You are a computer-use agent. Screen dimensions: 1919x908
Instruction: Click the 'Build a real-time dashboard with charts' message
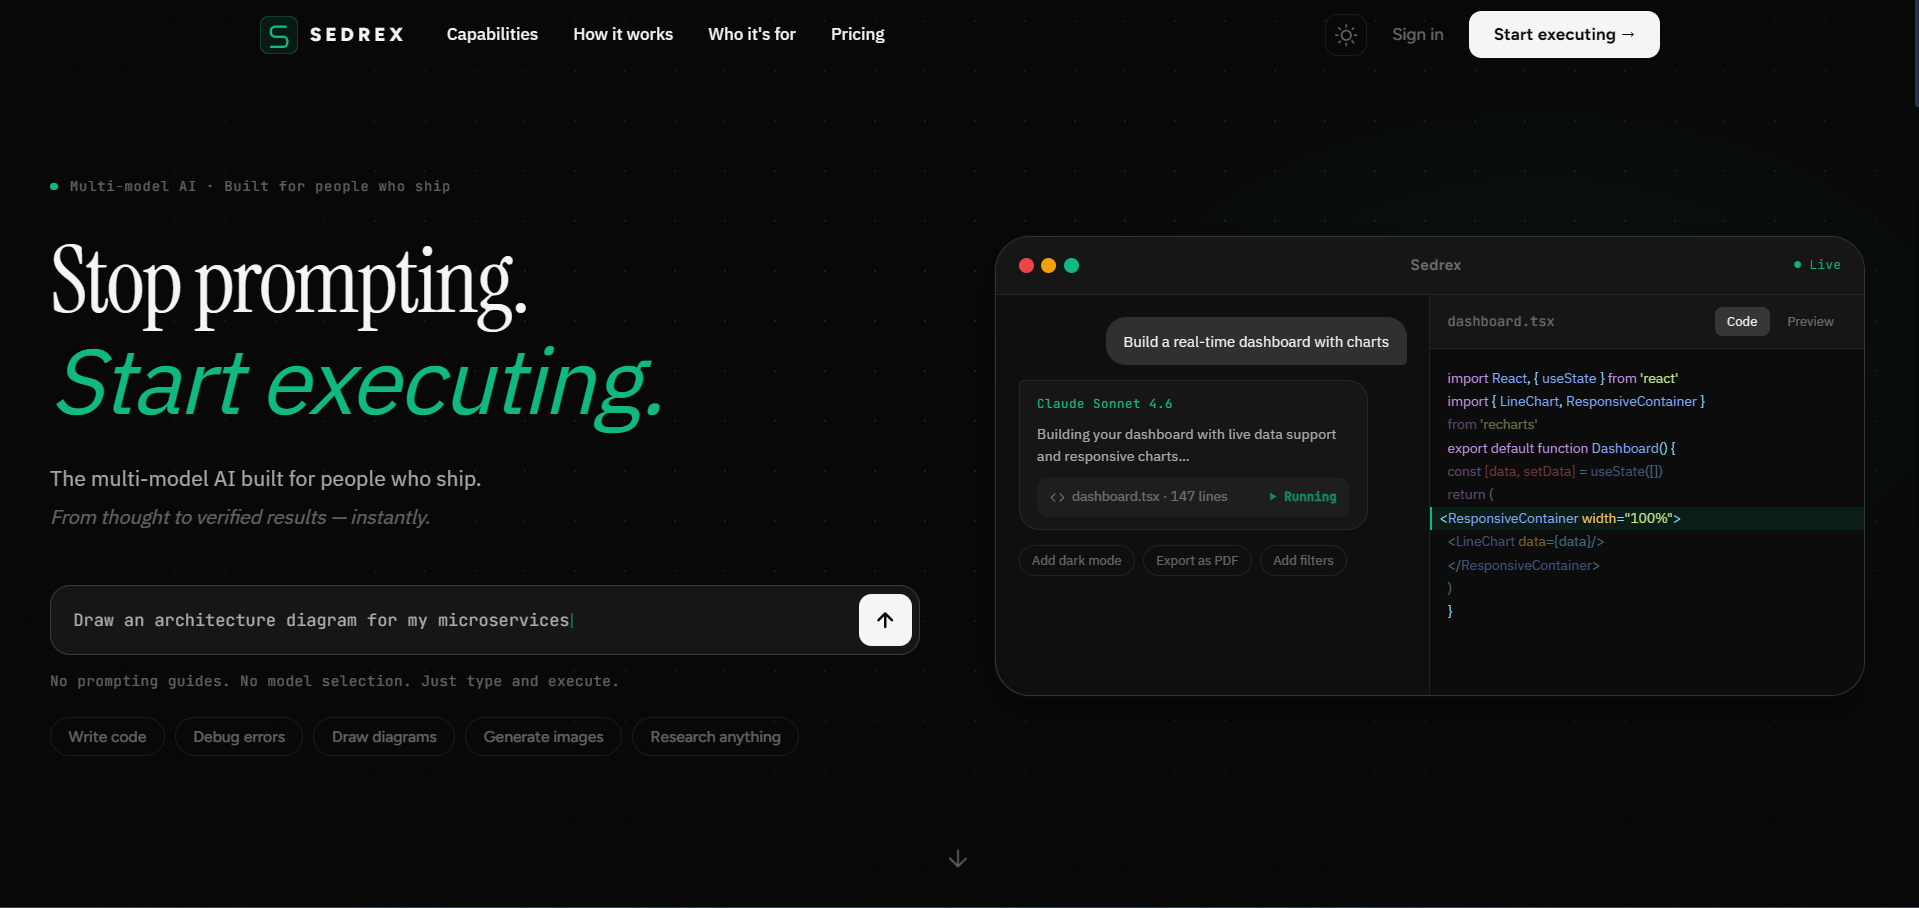pos(1256,342)
